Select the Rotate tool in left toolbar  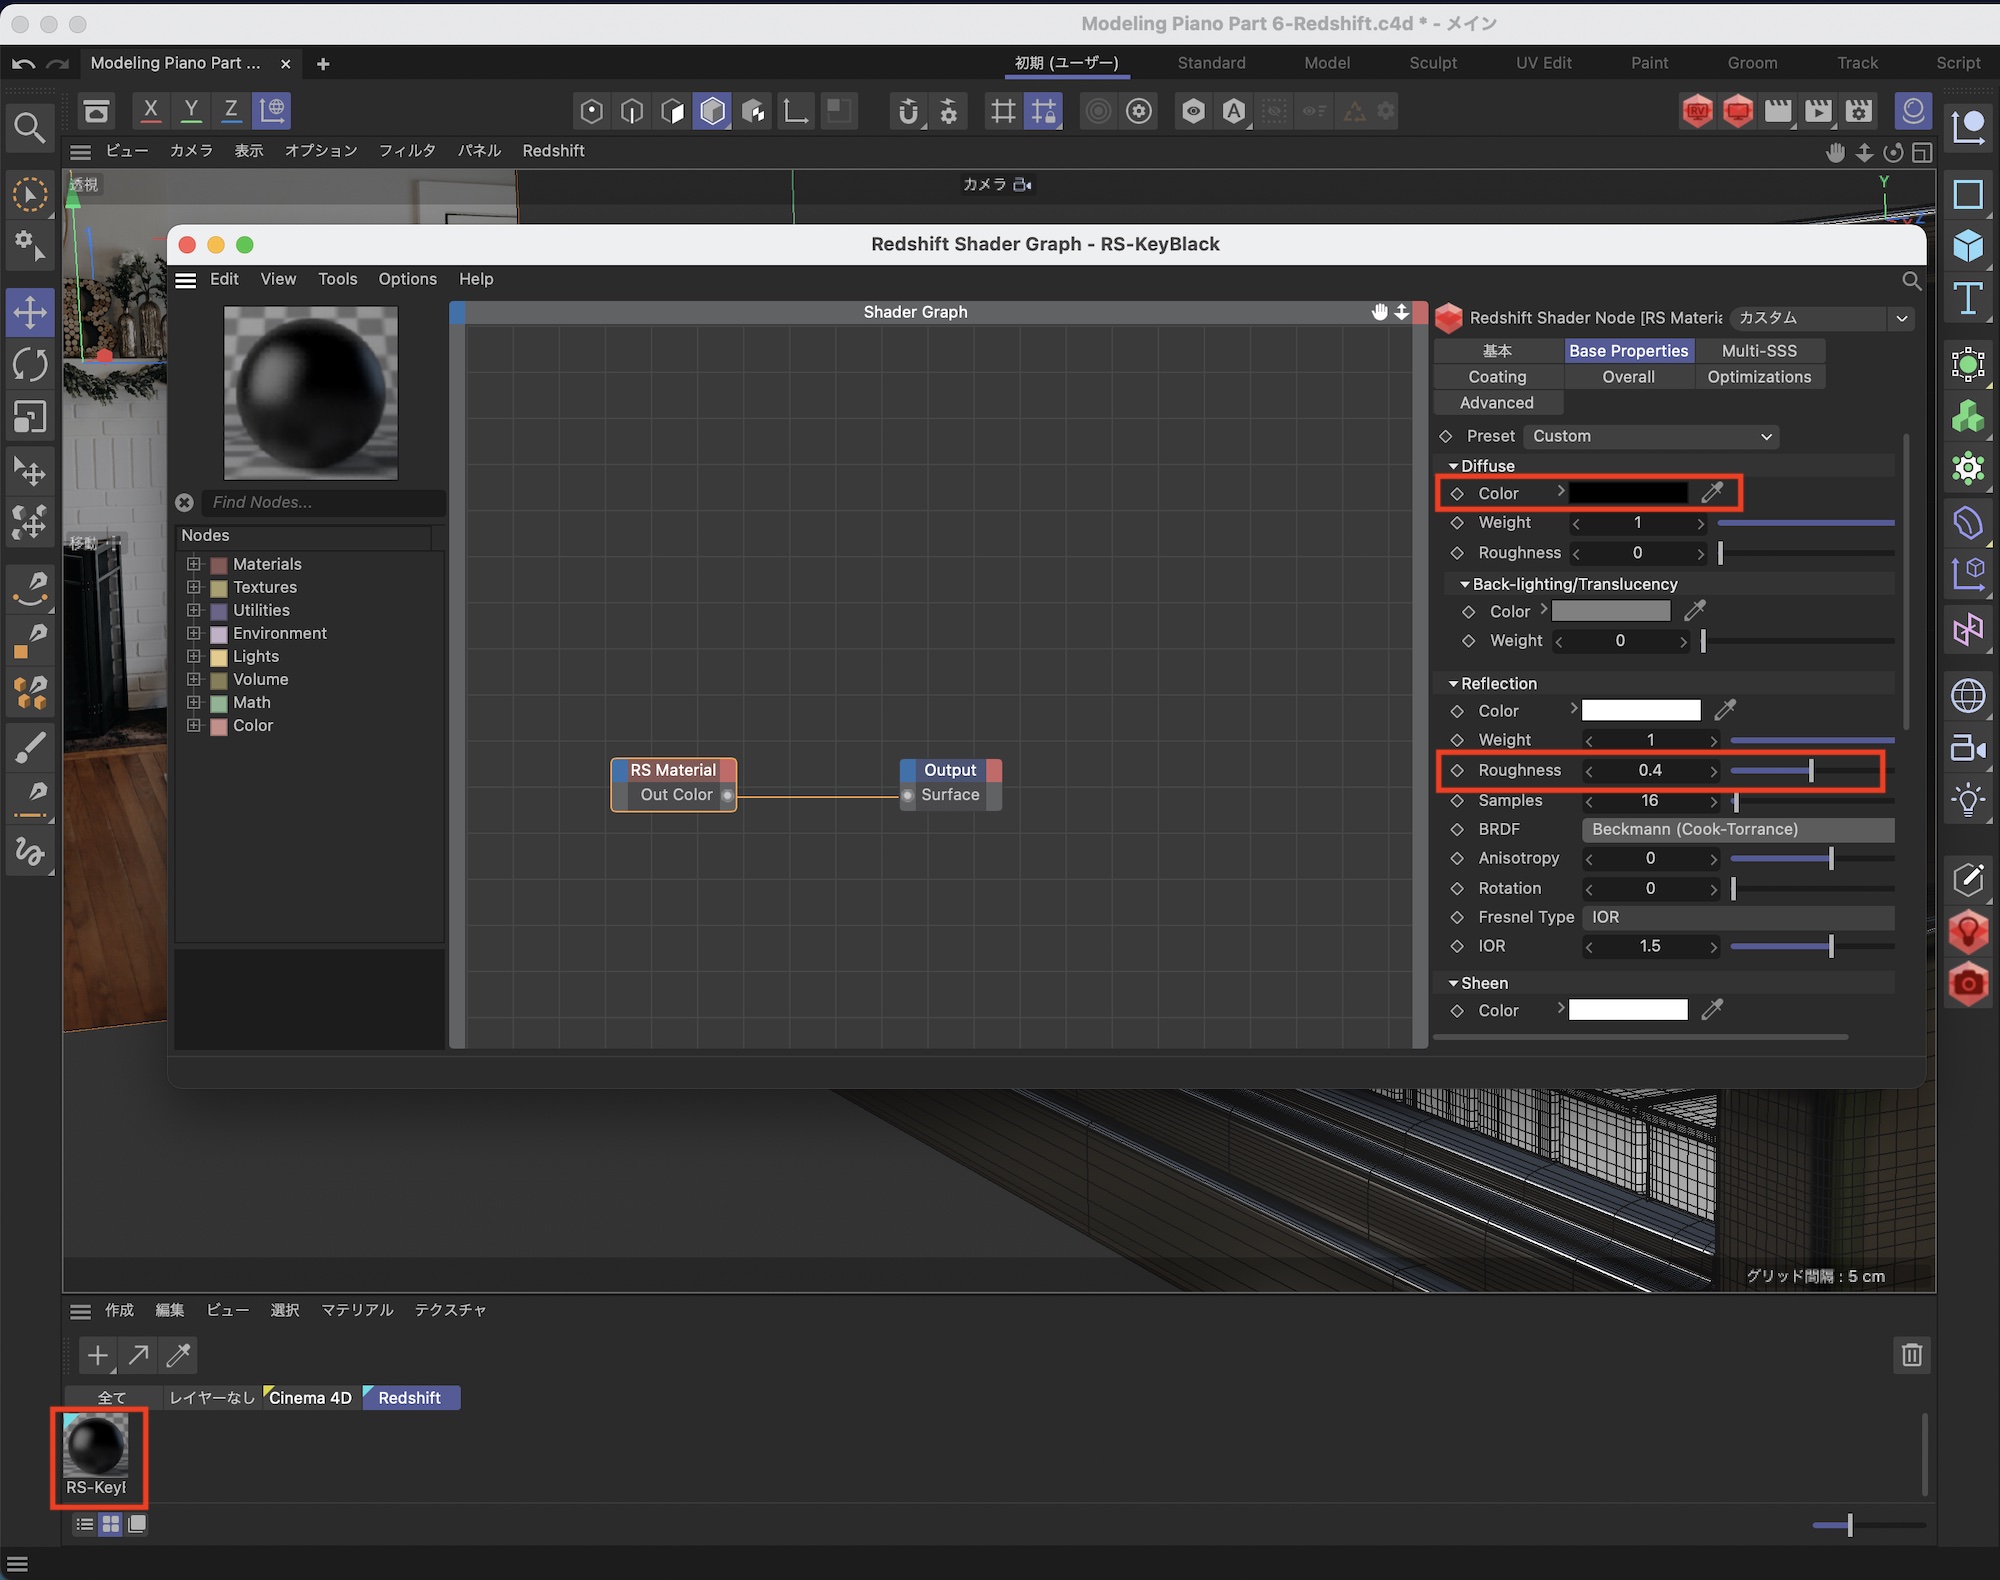pos(30,364)
